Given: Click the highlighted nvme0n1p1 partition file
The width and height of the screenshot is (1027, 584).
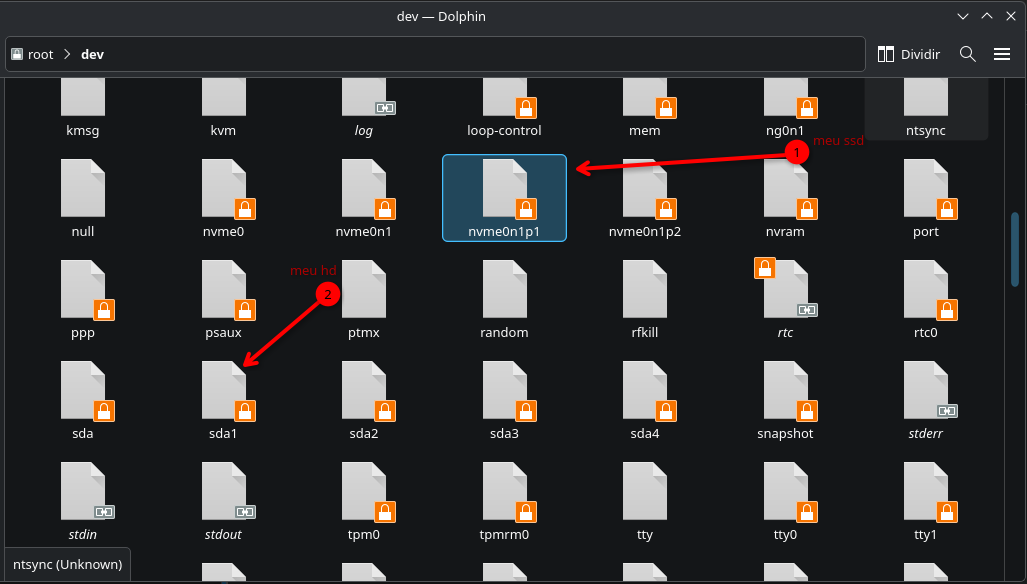Looking at the screenshot, I should 504,198.
